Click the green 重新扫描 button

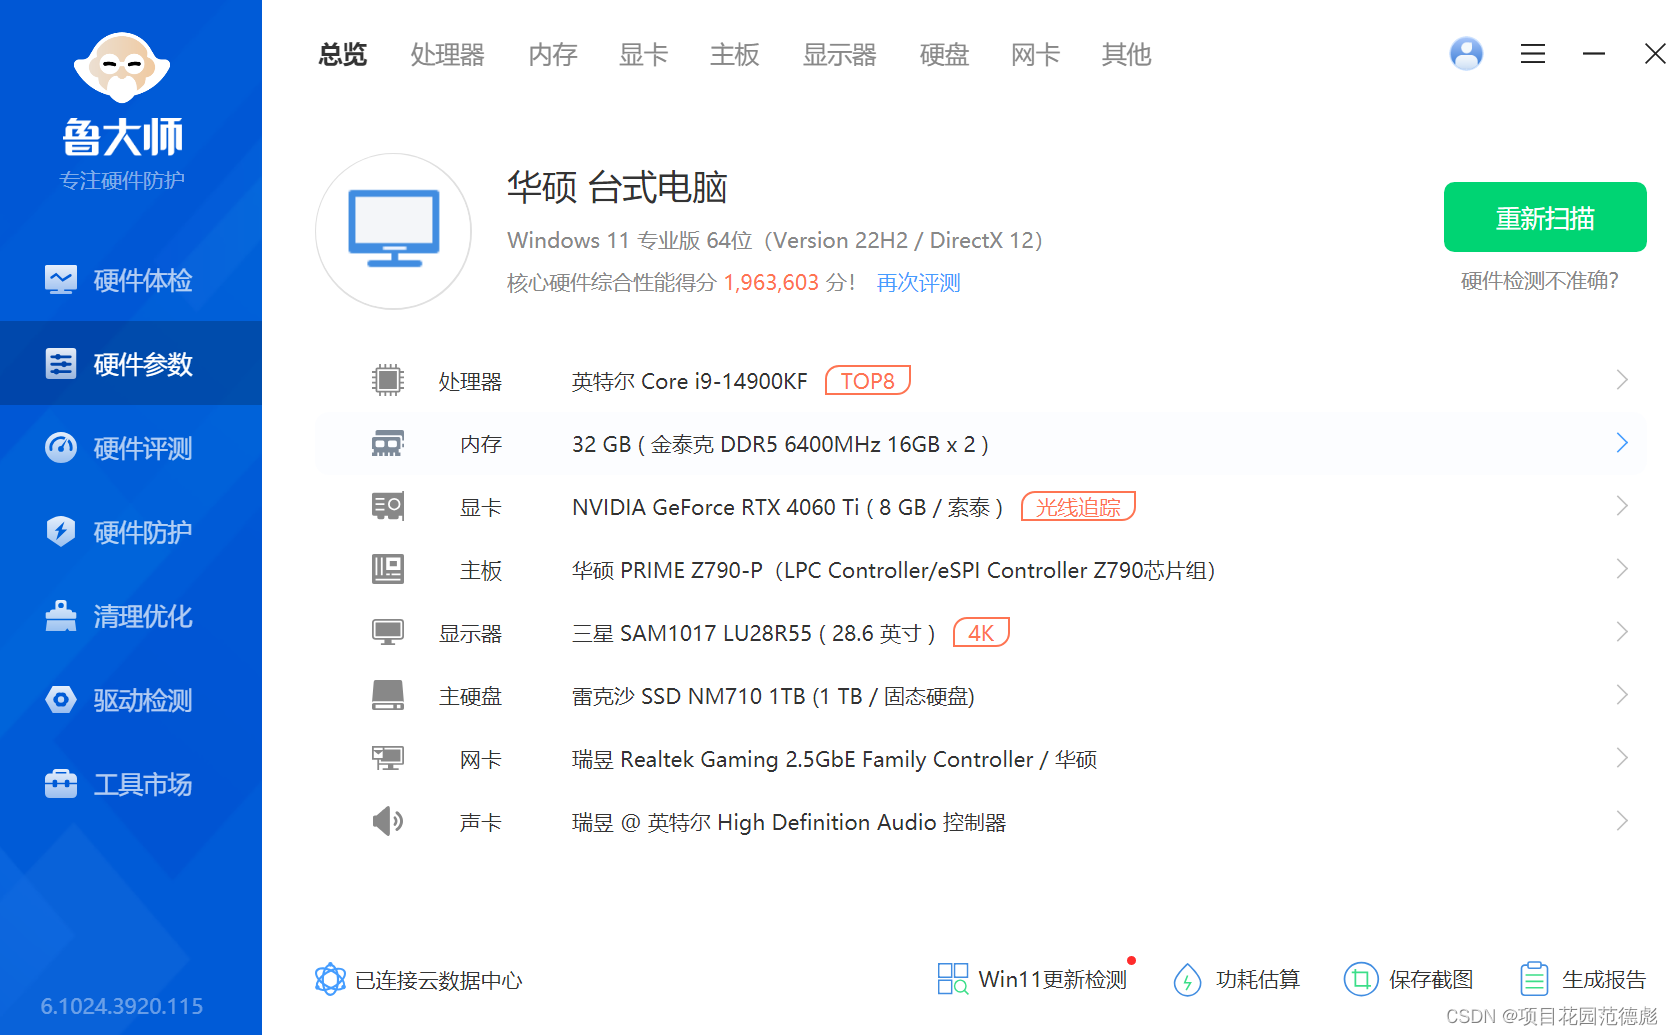point(1545,217)
